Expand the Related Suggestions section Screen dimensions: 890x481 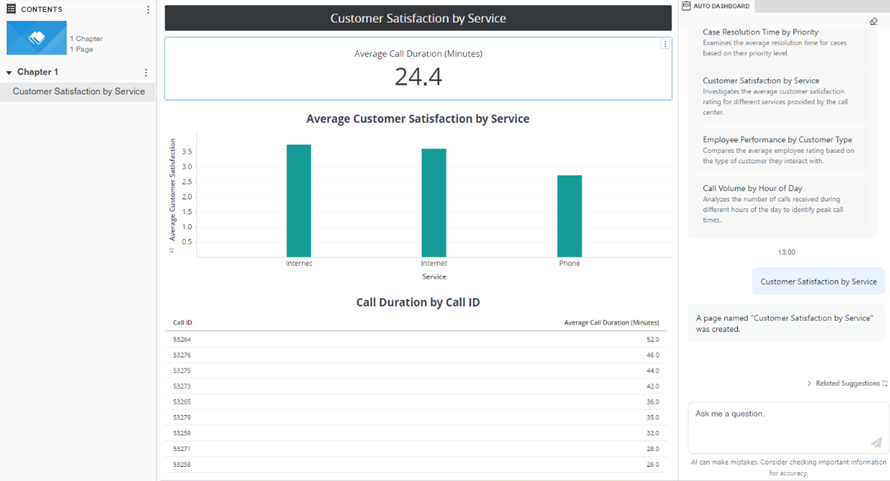809,384
